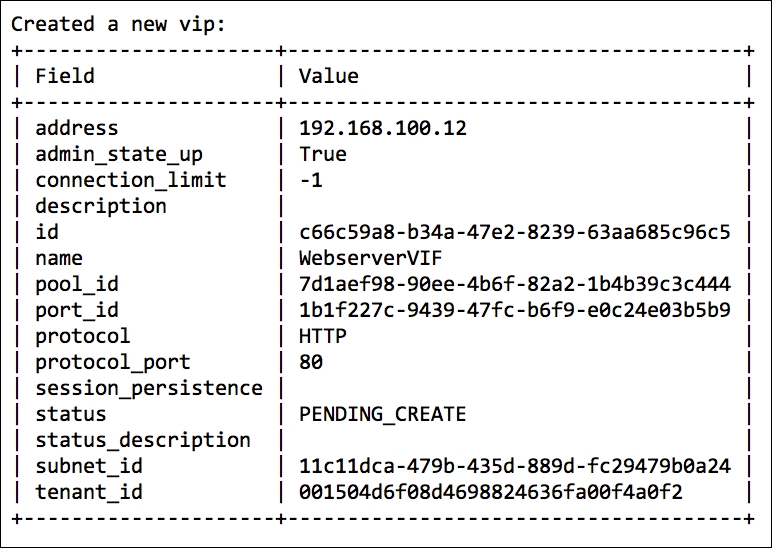Screen dimensions: 772x548
Task: Select the id value starting with c66c59a8
Action: click(x=514, y=232)
